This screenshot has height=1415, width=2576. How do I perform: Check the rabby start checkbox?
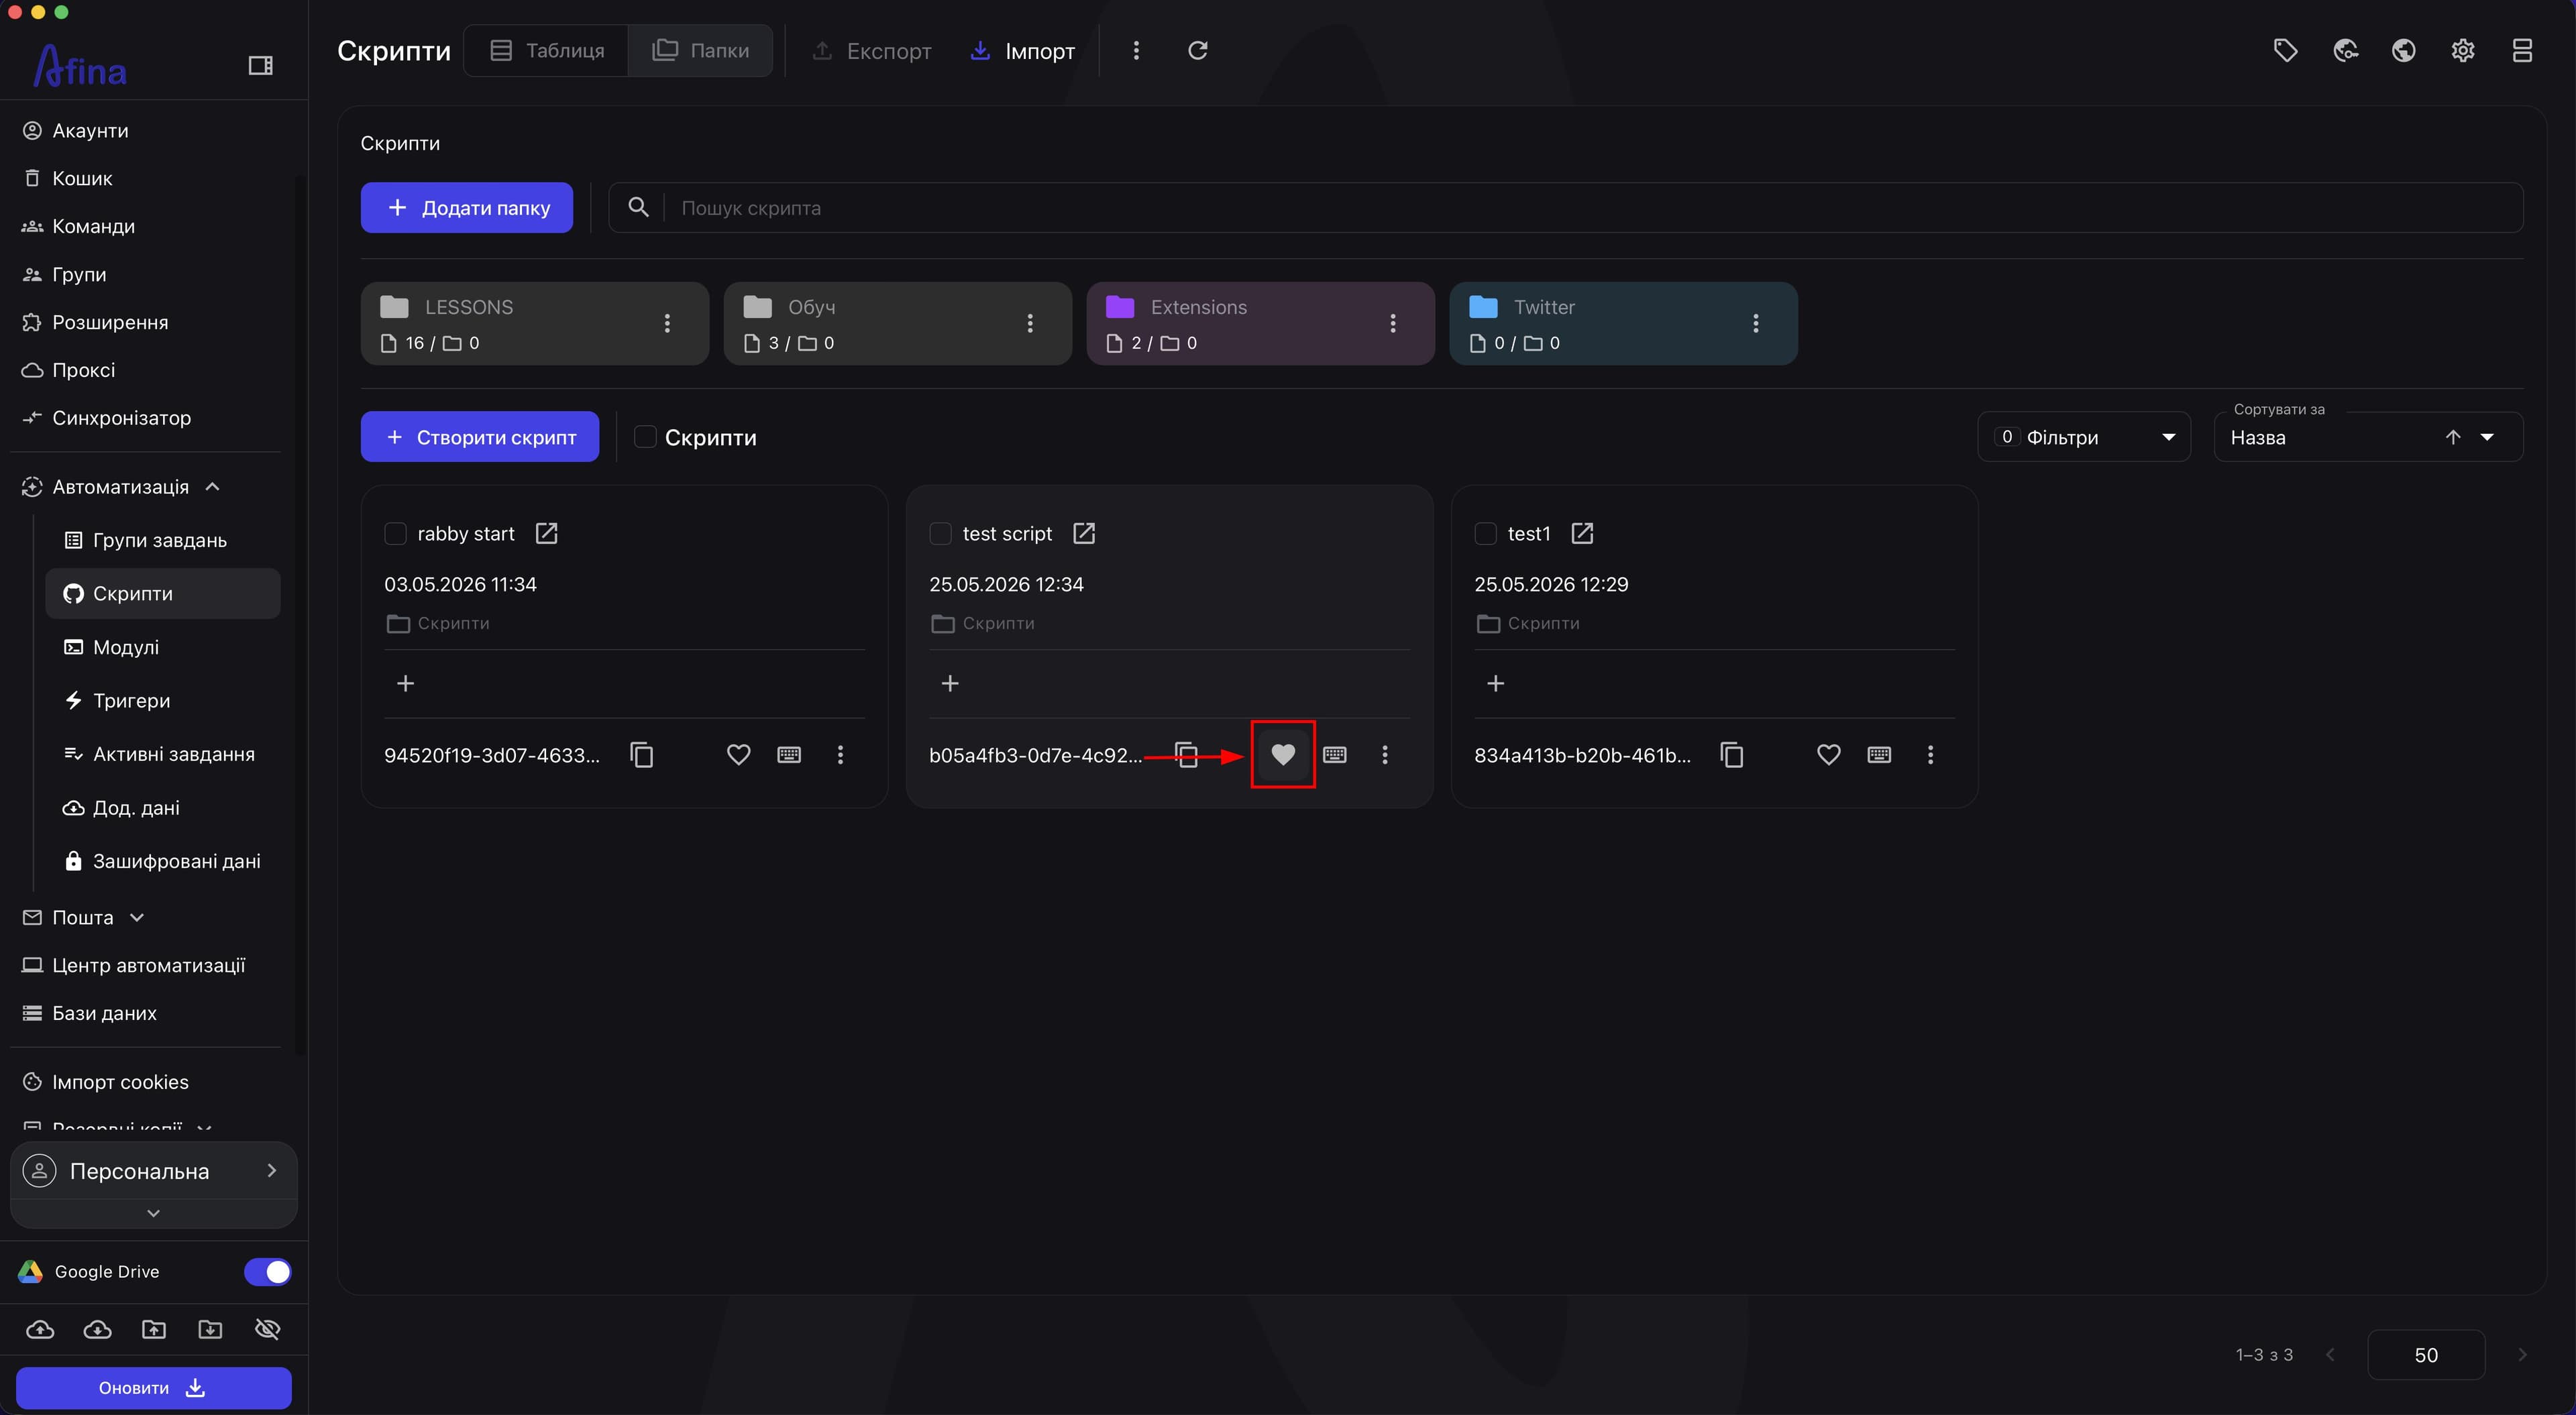[395, 534]
